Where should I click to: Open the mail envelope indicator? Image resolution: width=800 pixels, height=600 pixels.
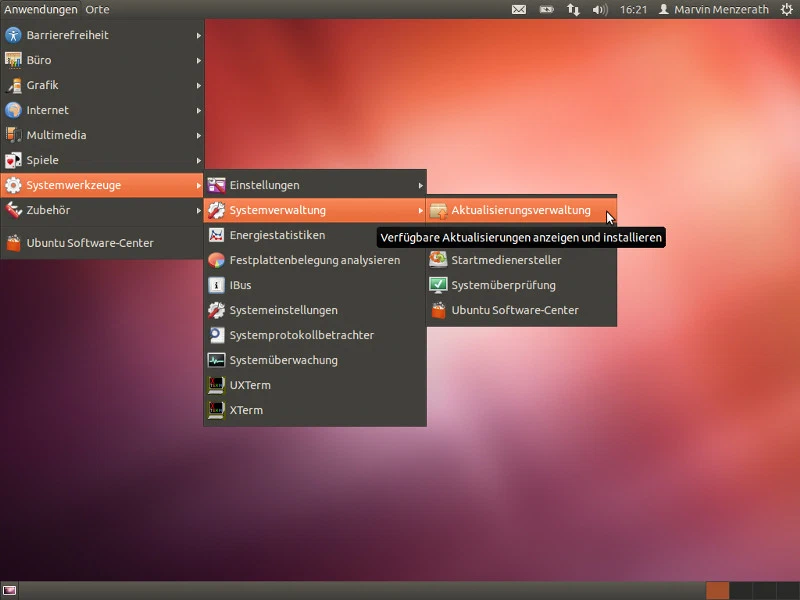[x=519, y=9]
